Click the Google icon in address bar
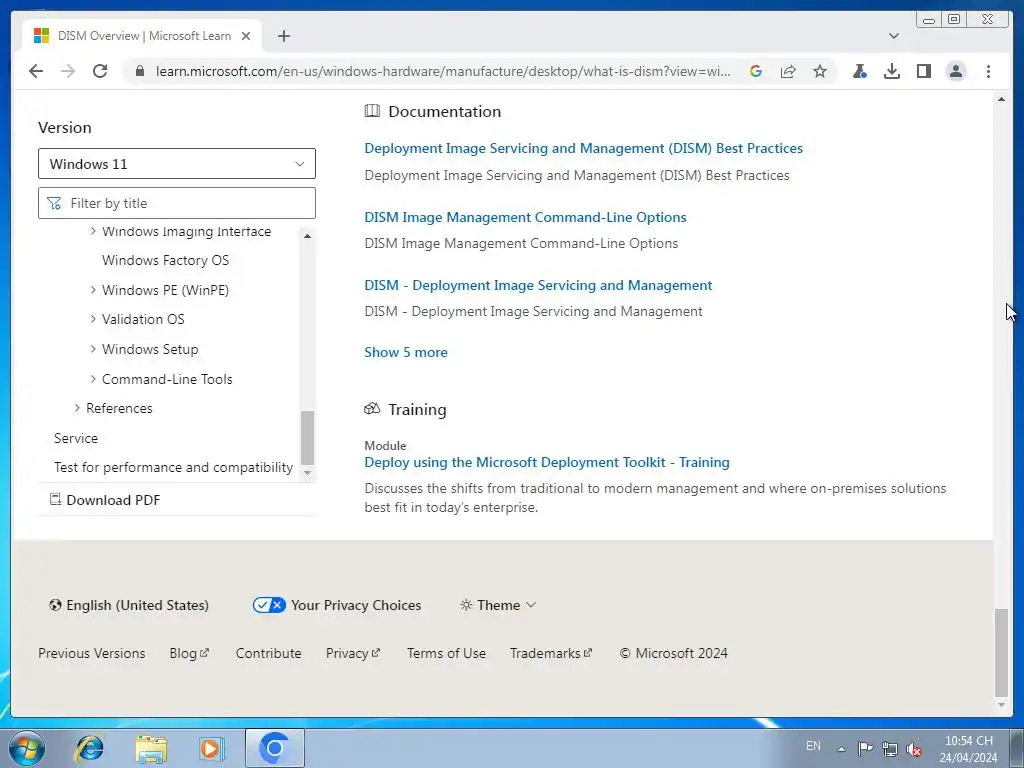Image resolution: width=1024 pixels, height=768 pixels. pyautogui.click(x=756, y=71)
